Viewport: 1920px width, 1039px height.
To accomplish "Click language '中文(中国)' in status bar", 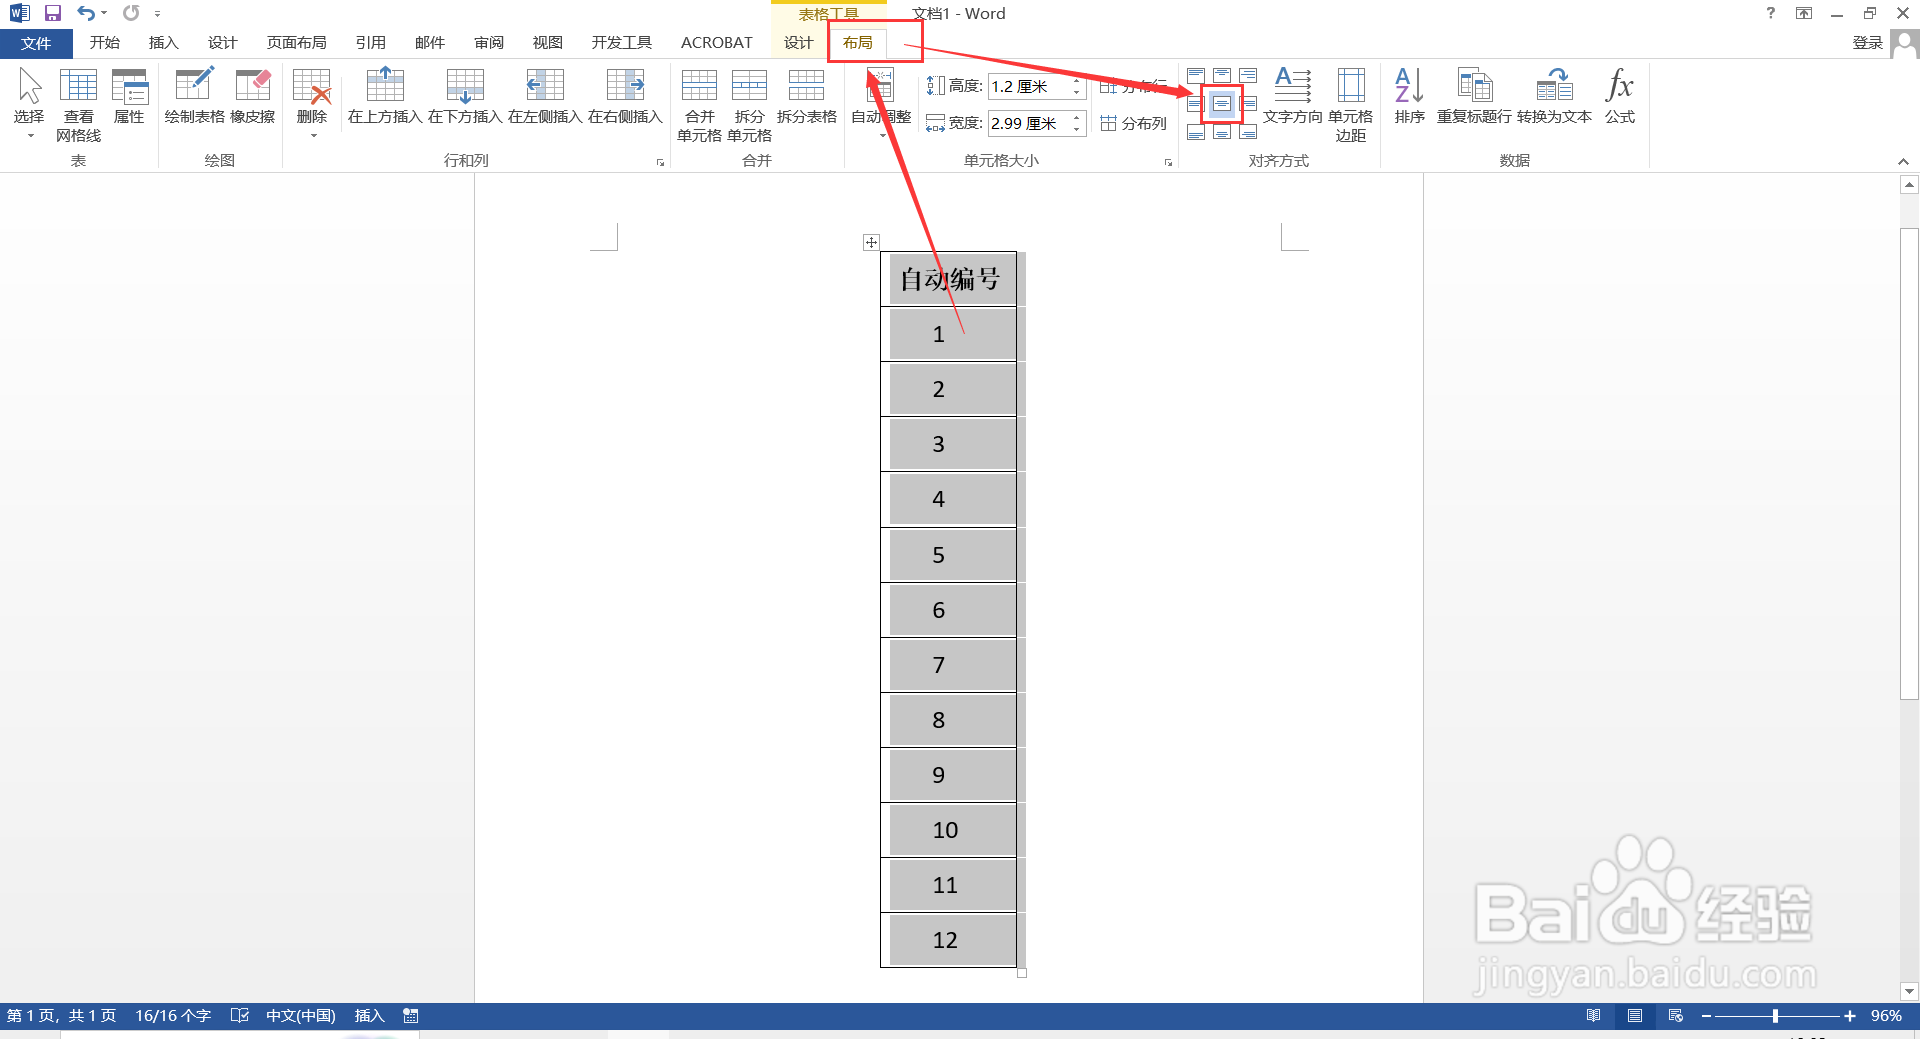I will pos(301,1015).
